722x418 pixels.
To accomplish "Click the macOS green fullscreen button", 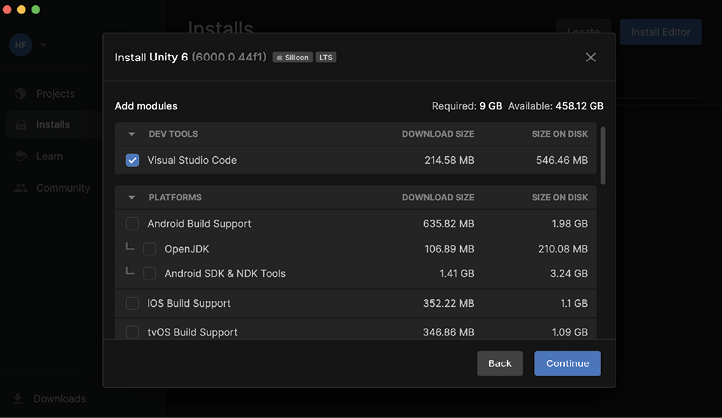I will (x=35, y=9).
